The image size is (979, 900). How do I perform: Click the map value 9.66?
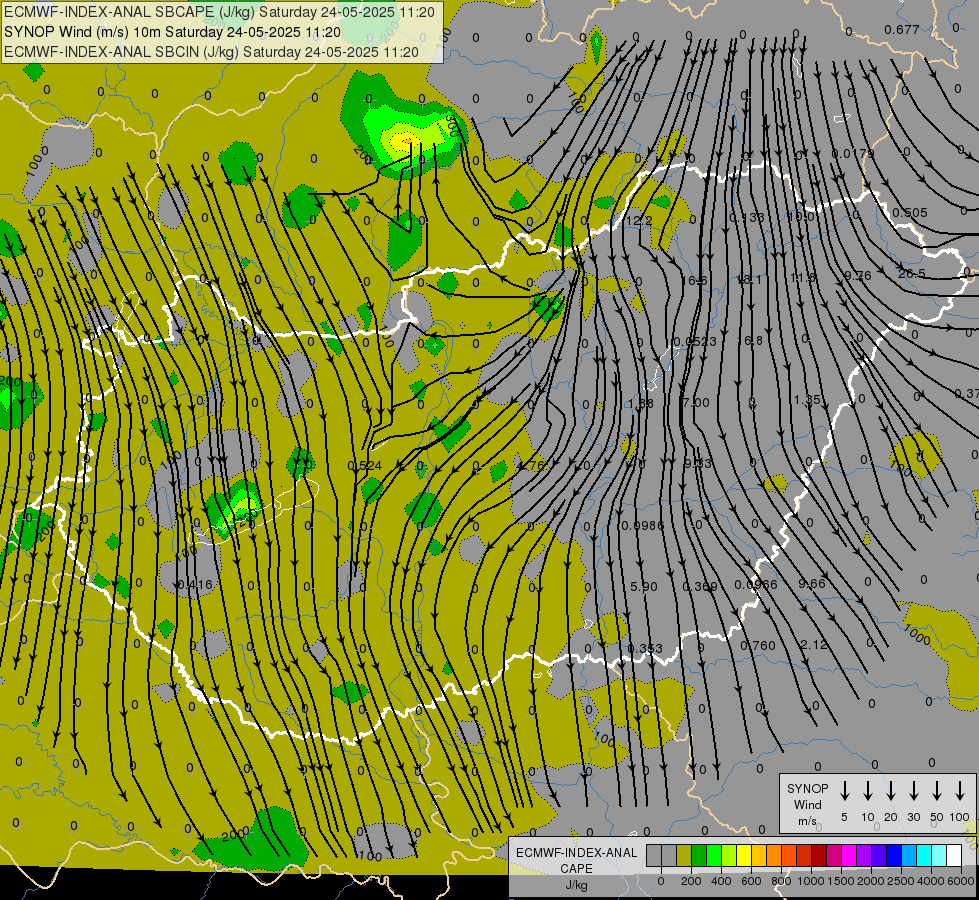point(812,583)
